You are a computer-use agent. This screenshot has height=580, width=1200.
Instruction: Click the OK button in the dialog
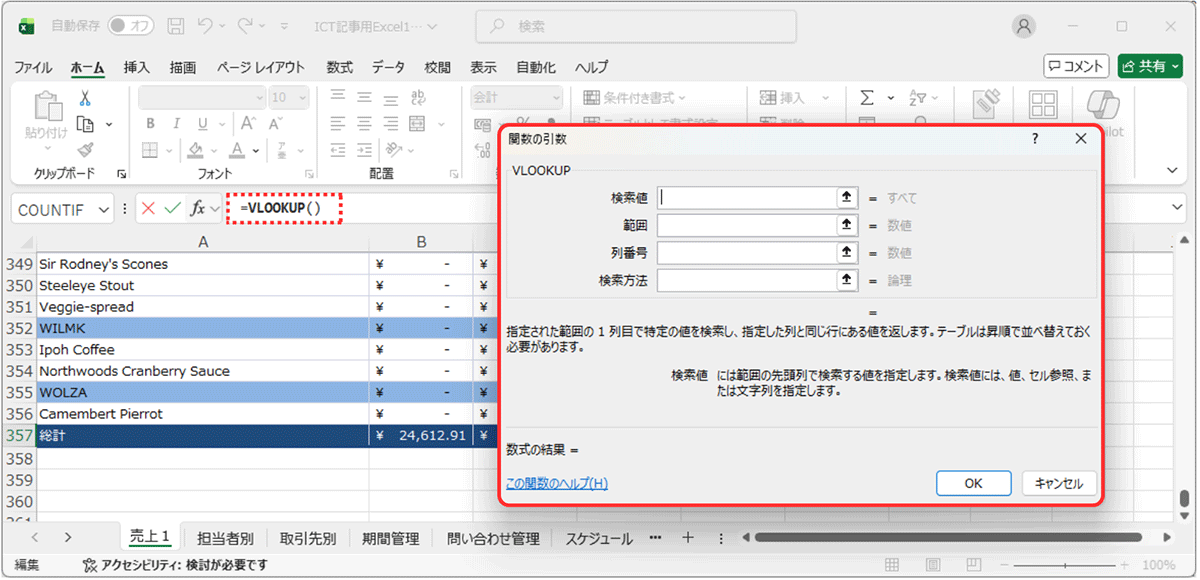tap(973, 482)
